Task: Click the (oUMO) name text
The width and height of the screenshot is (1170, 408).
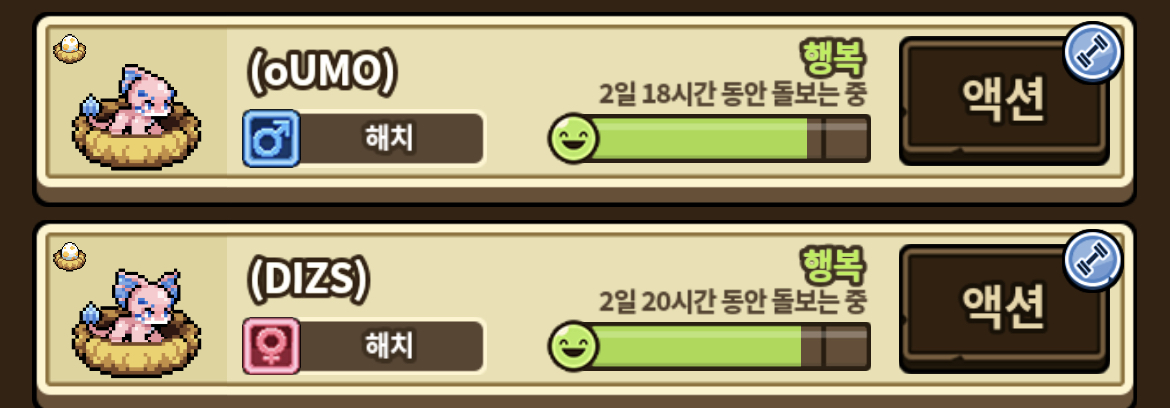Action: pyautogui.click(x=322, y=74)
